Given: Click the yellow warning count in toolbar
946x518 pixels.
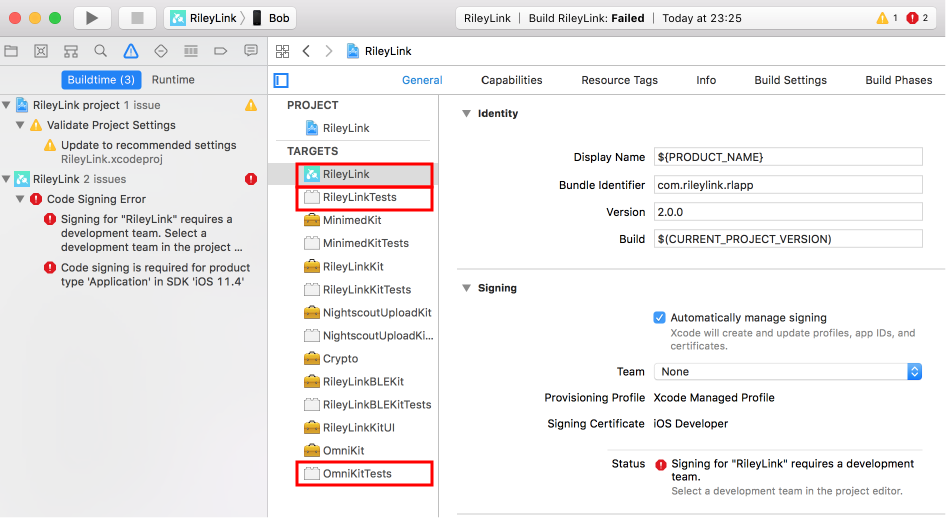Looking at the screenshot, I should coord(887,18).
